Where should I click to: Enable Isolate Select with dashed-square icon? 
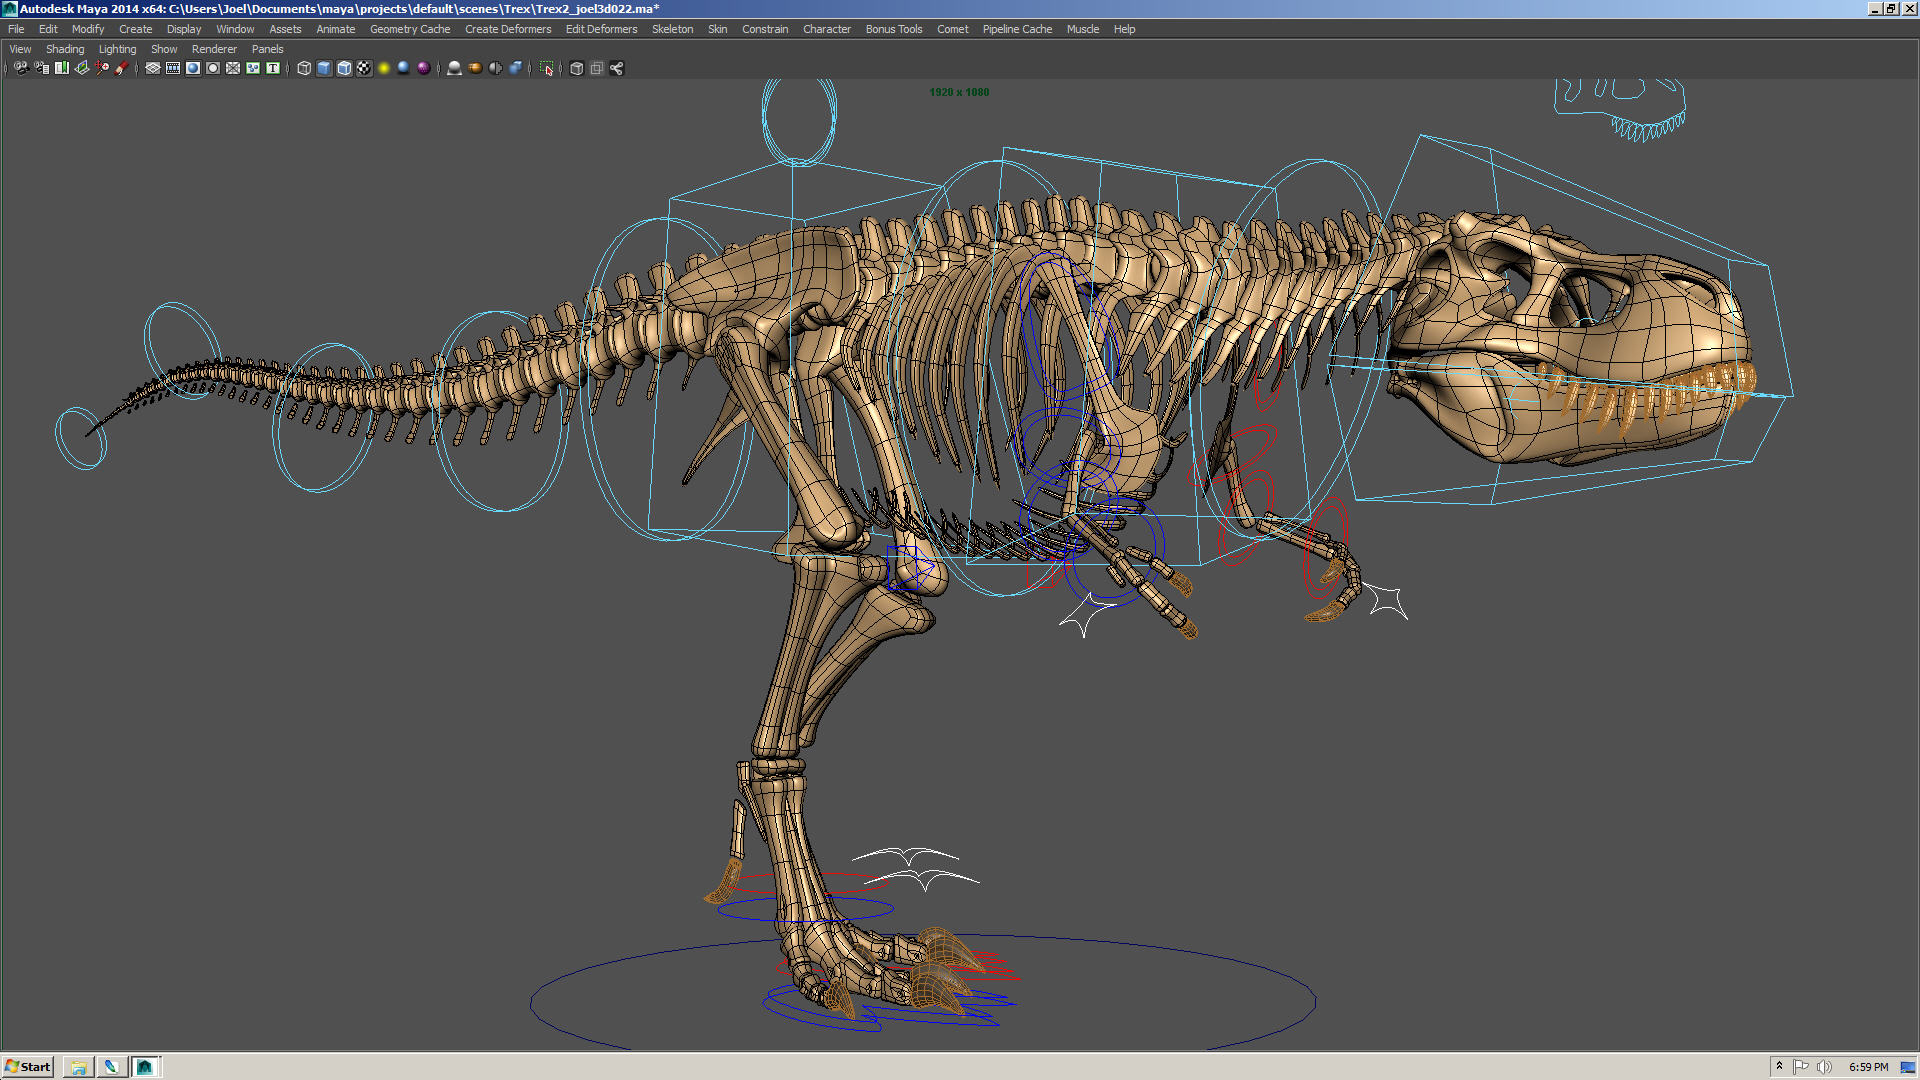(545, 68)
